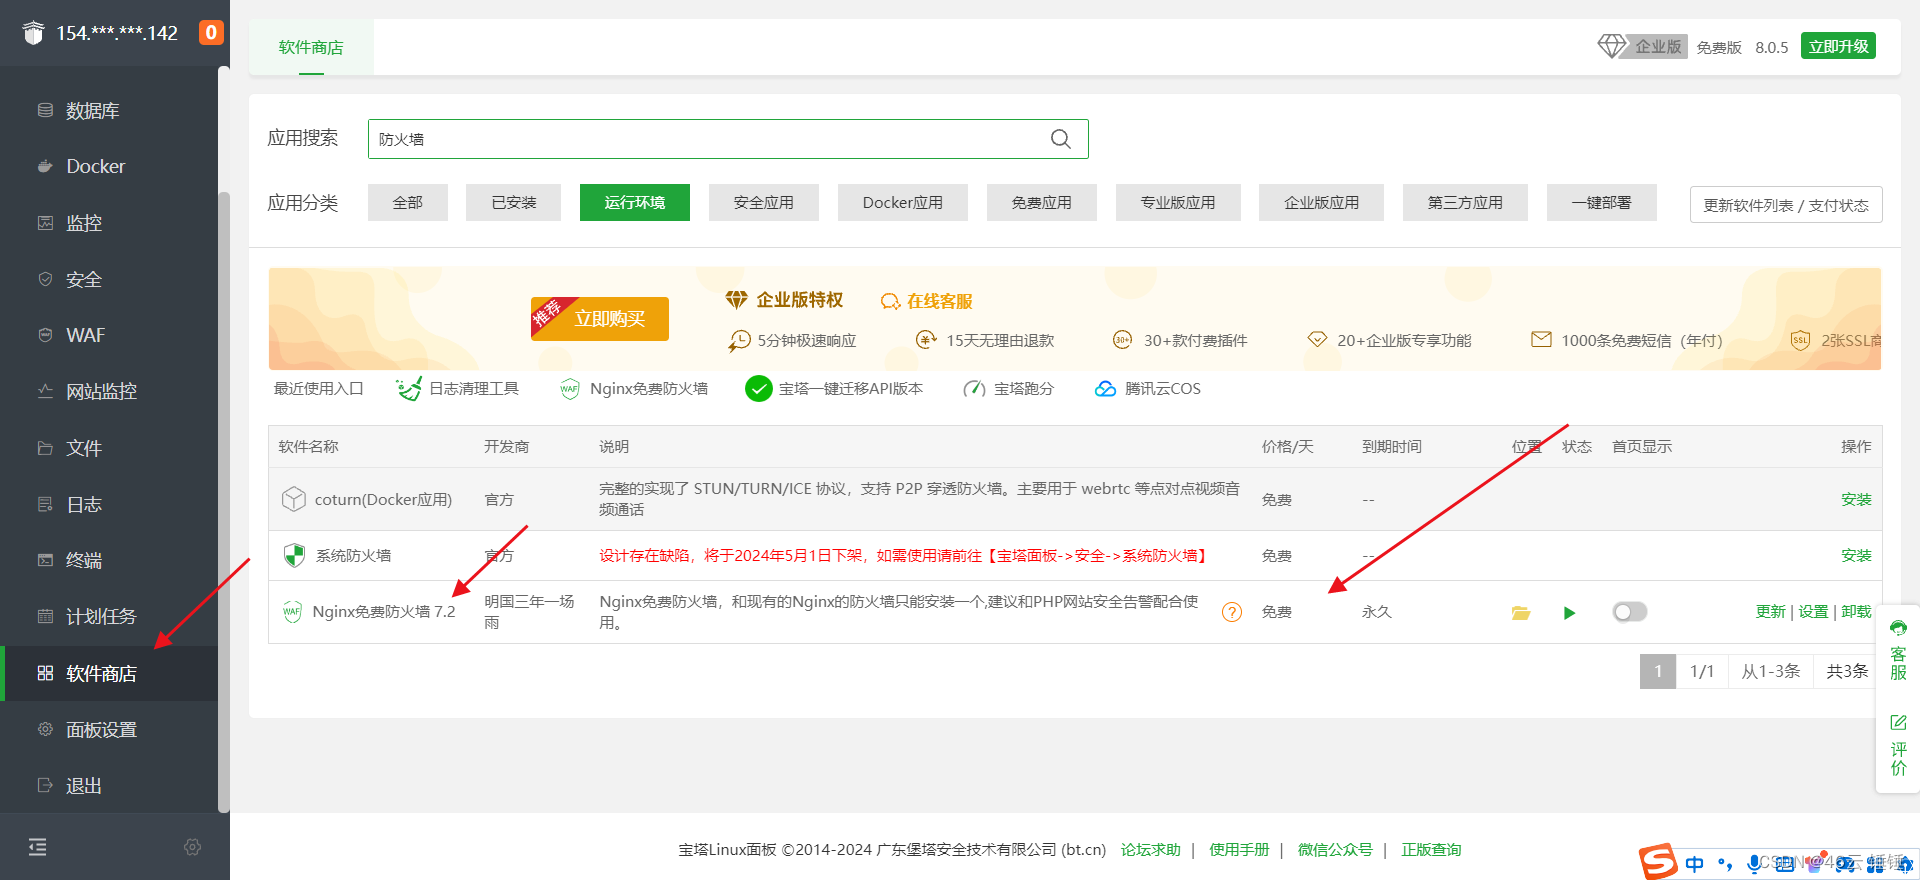Click the 系统防火墙 software name

coord(353,555)
